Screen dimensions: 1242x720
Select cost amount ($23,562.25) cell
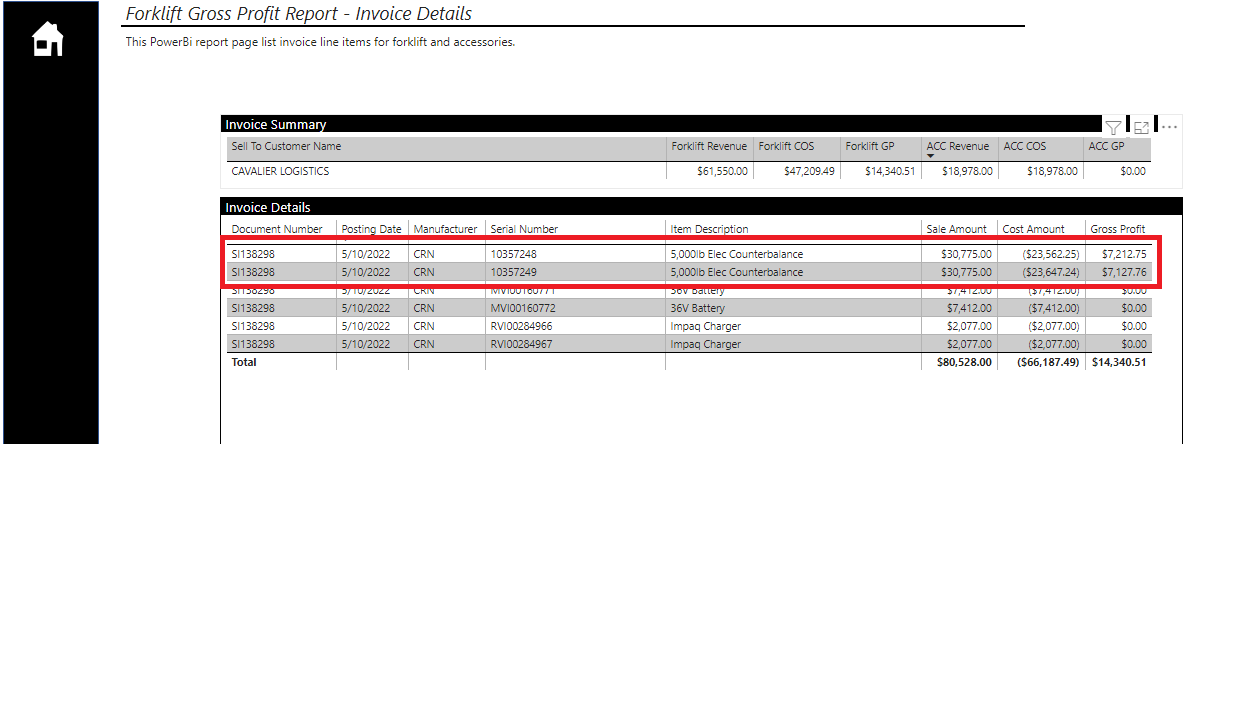click(1051, 254)
